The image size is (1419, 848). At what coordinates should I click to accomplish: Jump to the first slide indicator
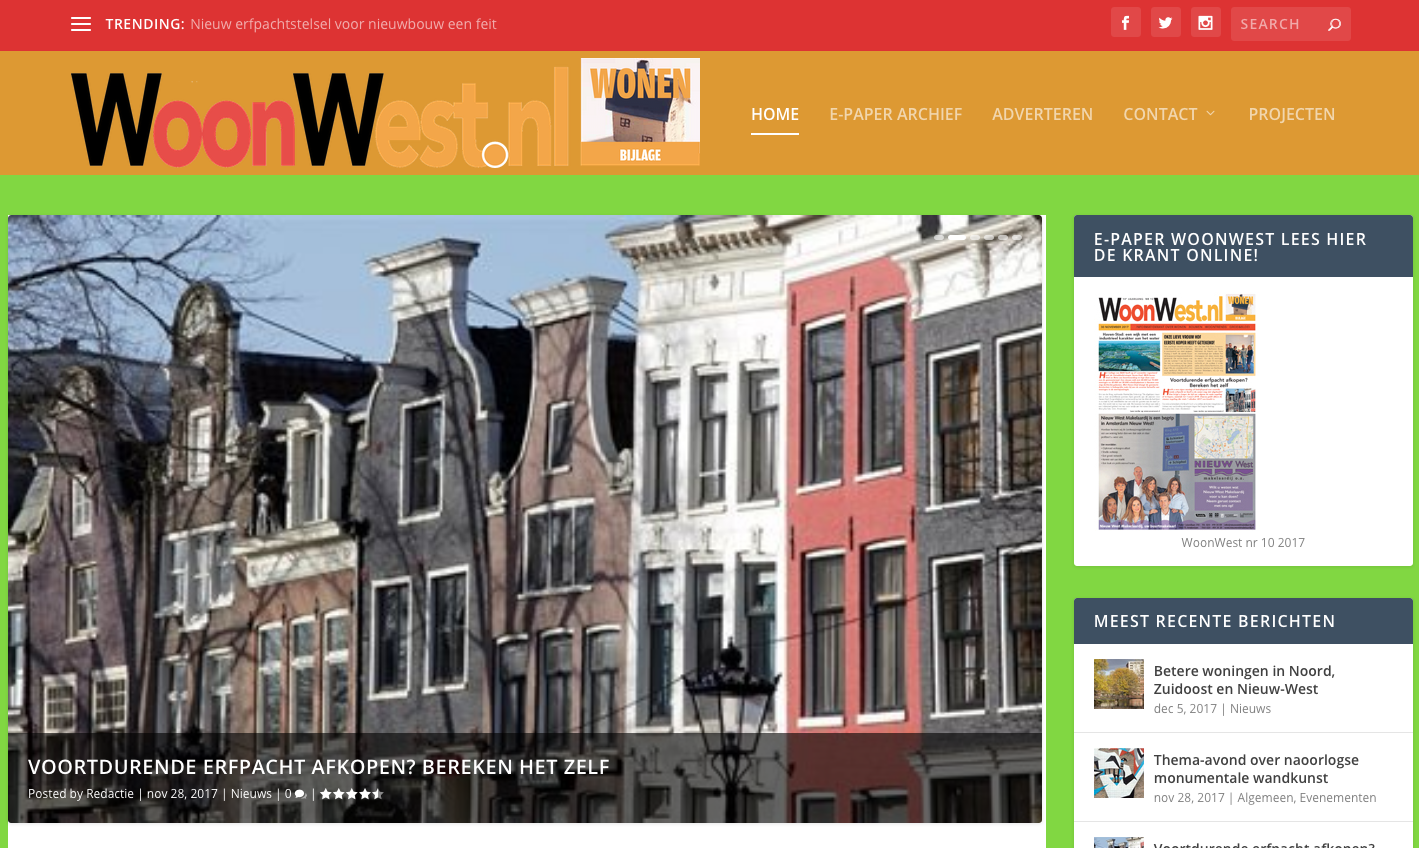click(939, 237)
